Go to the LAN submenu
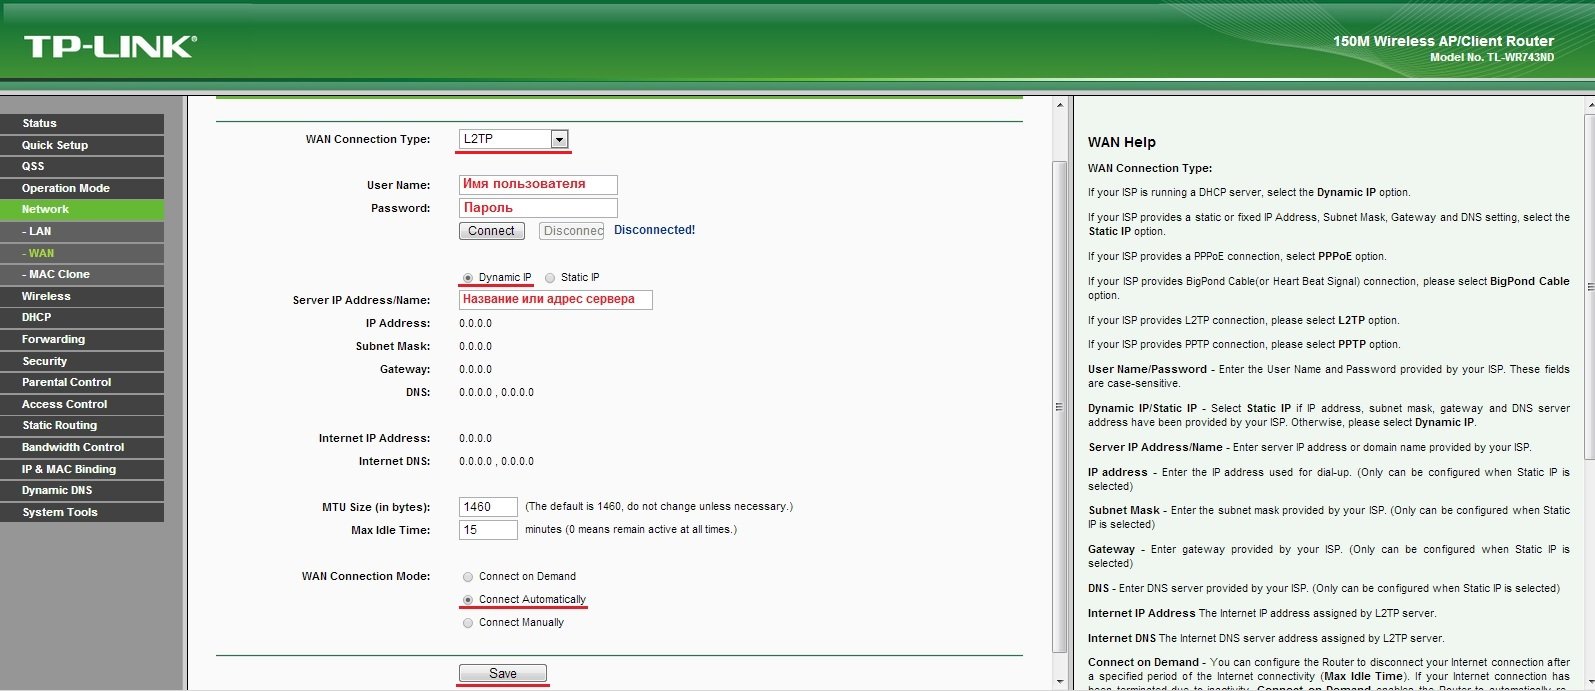 click(82, 231)
